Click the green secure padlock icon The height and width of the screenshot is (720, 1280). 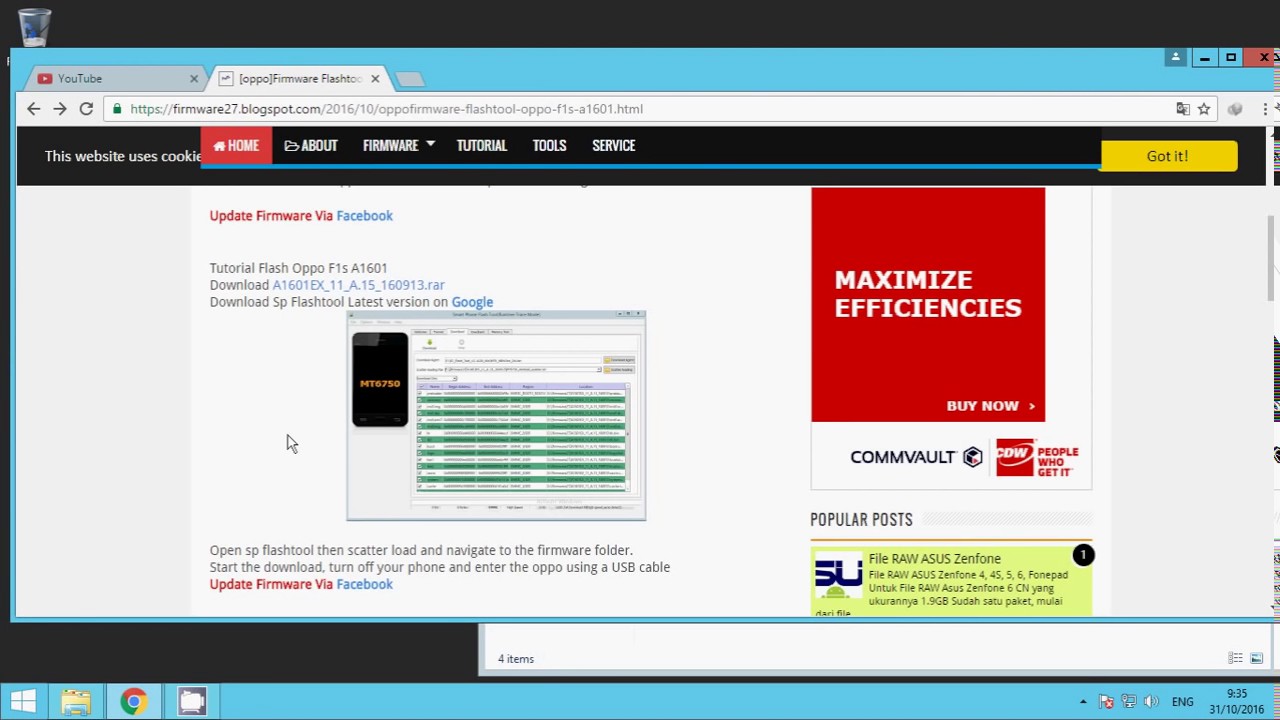[118, 109]
